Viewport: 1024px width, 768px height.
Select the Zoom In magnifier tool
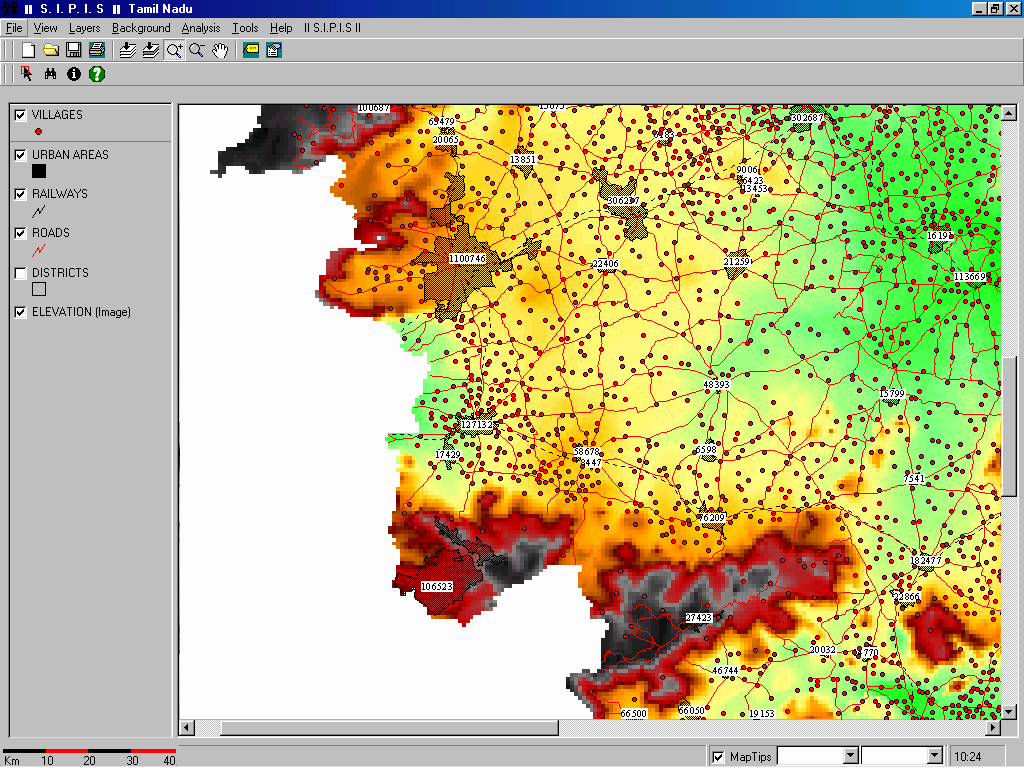tap(174, 50)
